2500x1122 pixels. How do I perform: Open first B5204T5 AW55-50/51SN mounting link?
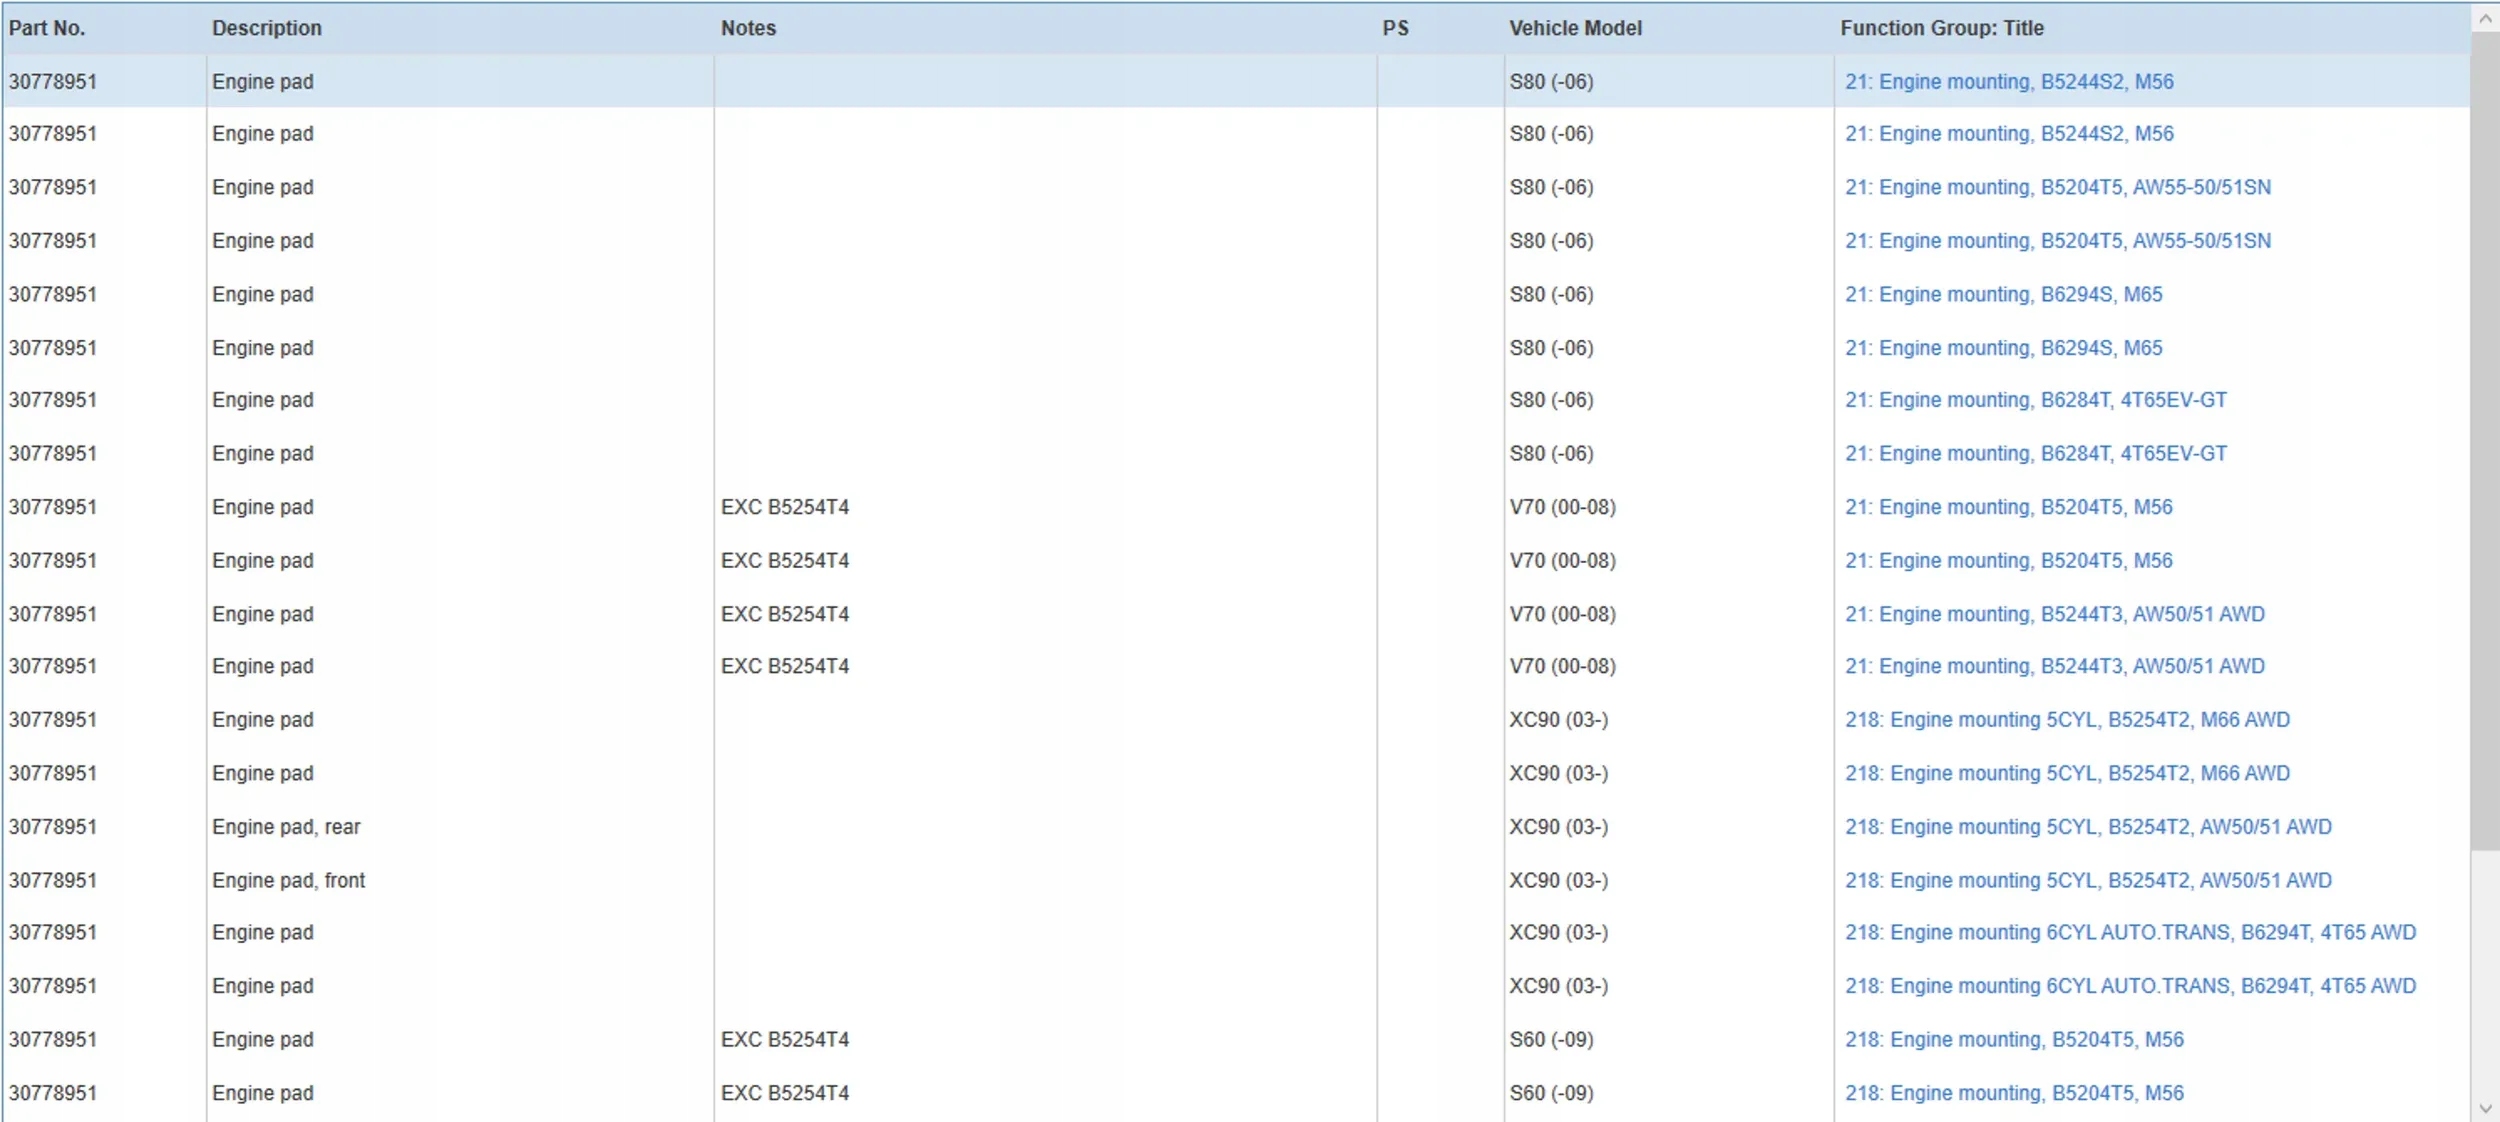coord(2057,187)
